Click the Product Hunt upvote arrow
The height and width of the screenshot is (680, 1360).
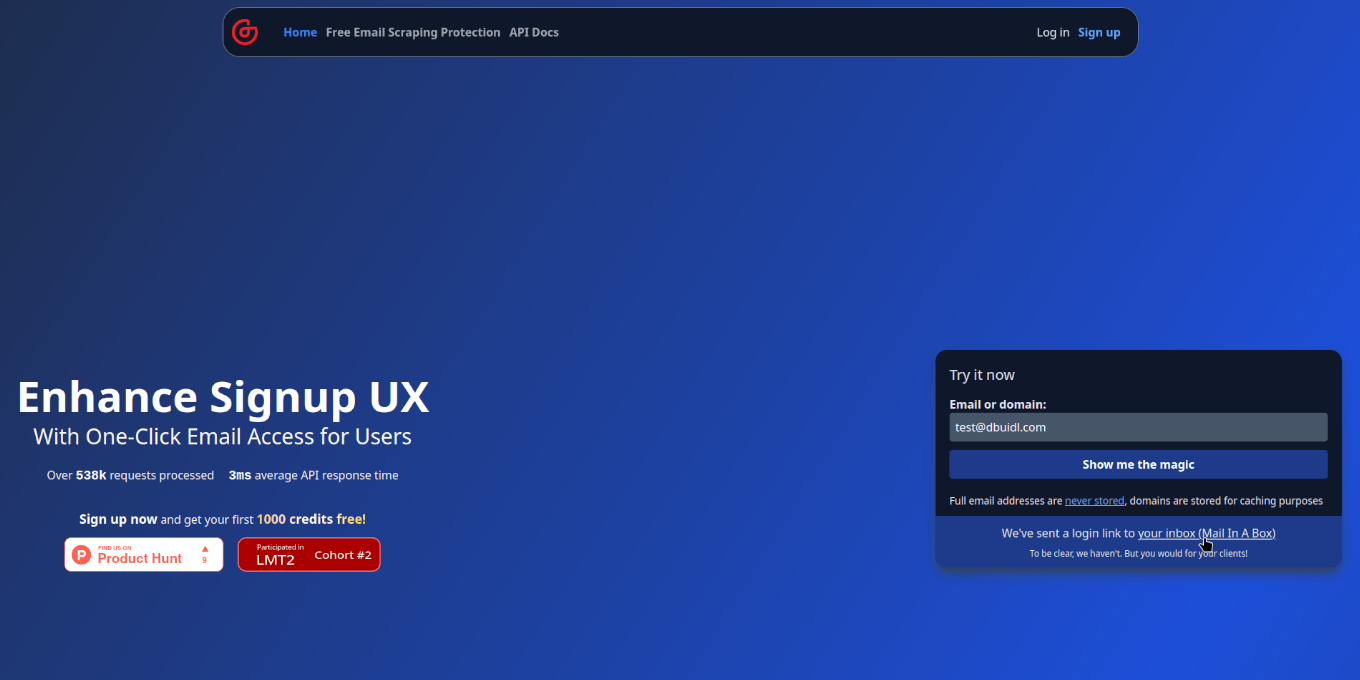[x=205, y=549]
